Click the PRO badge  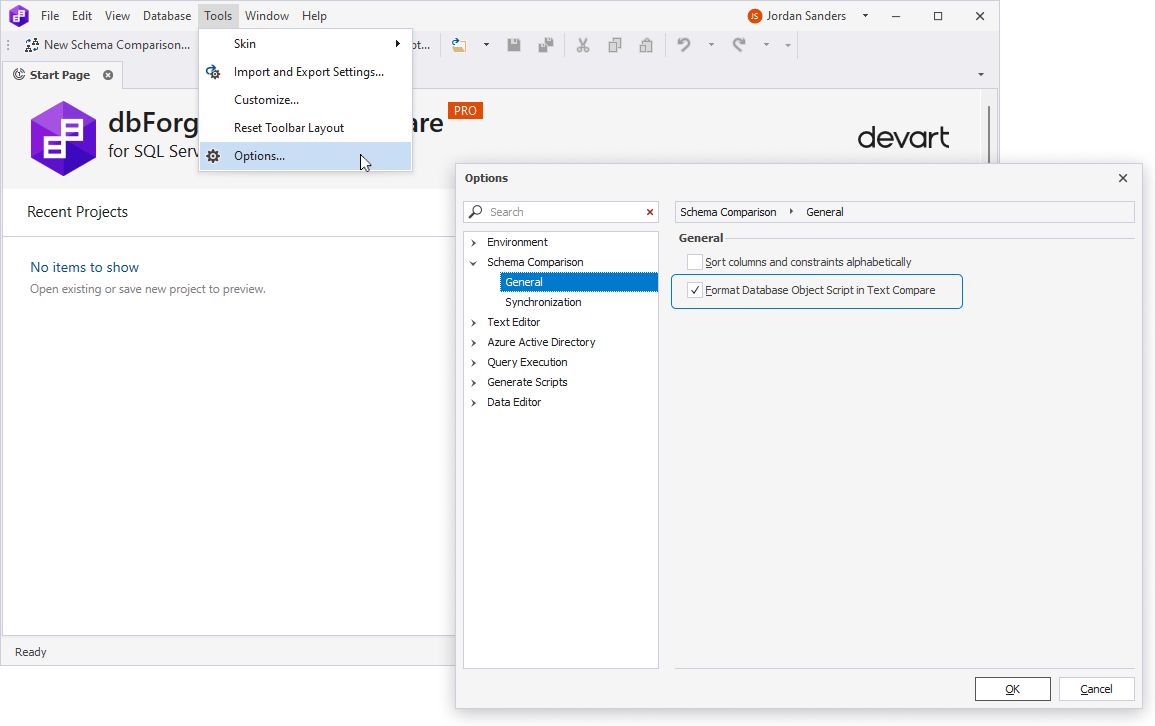(x=465, y=110)
